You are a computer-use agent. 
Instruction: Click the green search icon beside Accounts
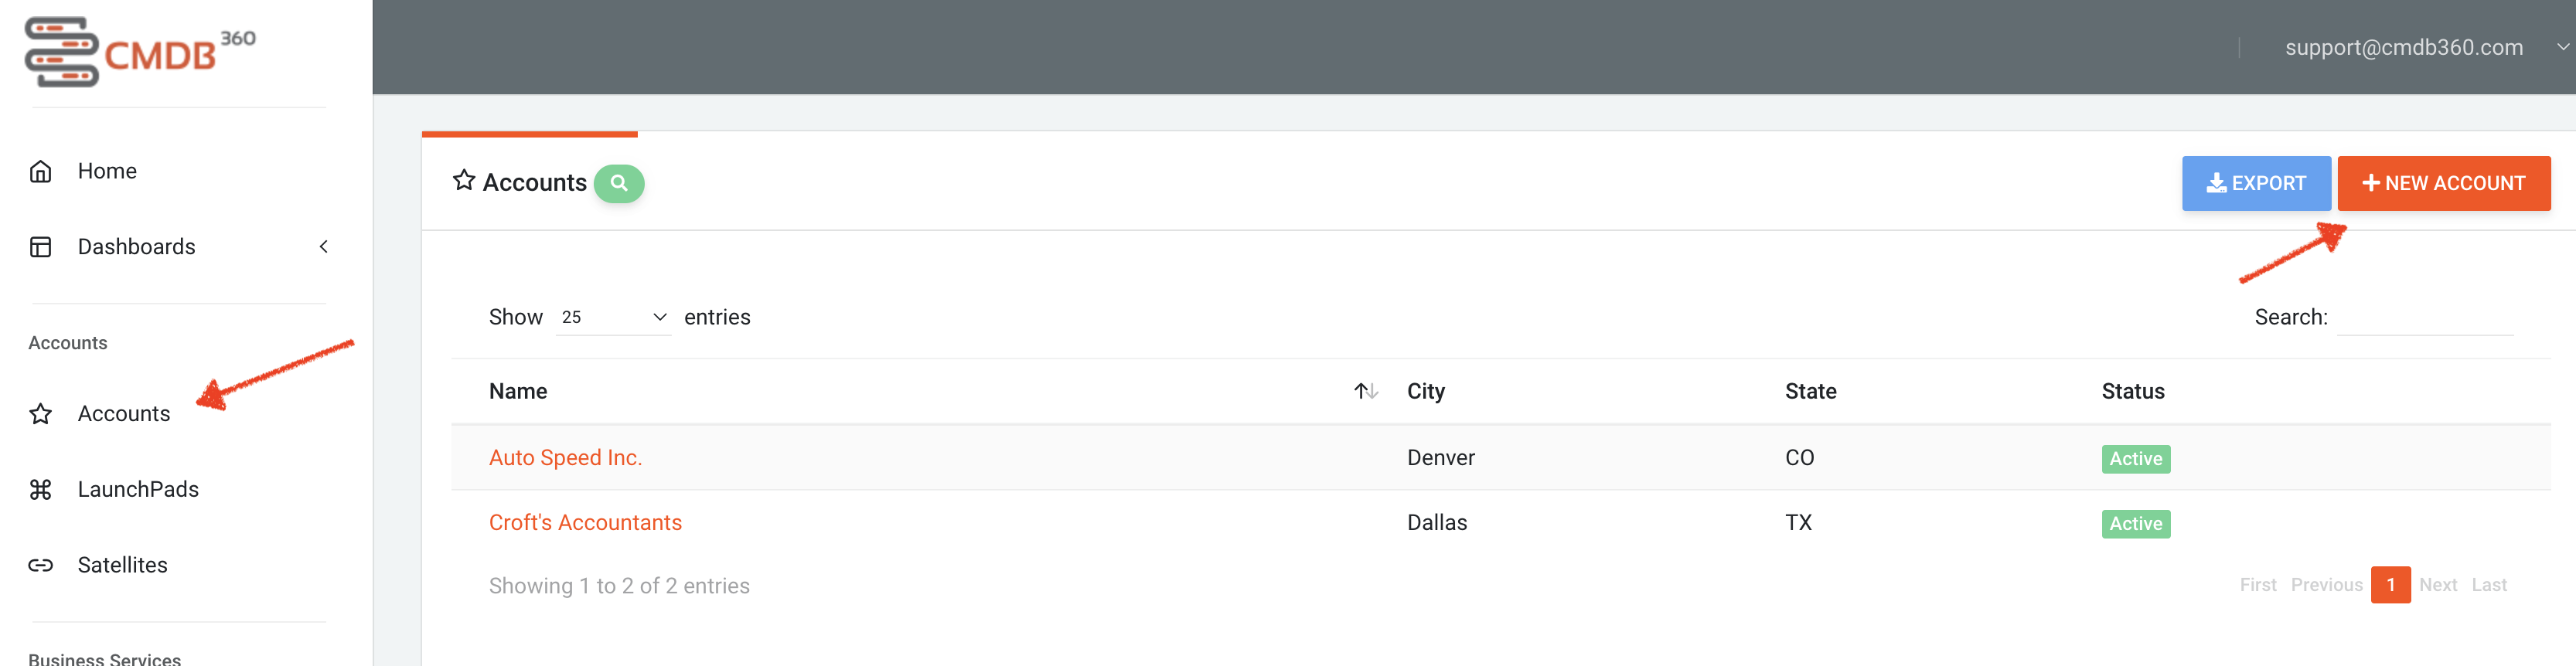point(619,183)
